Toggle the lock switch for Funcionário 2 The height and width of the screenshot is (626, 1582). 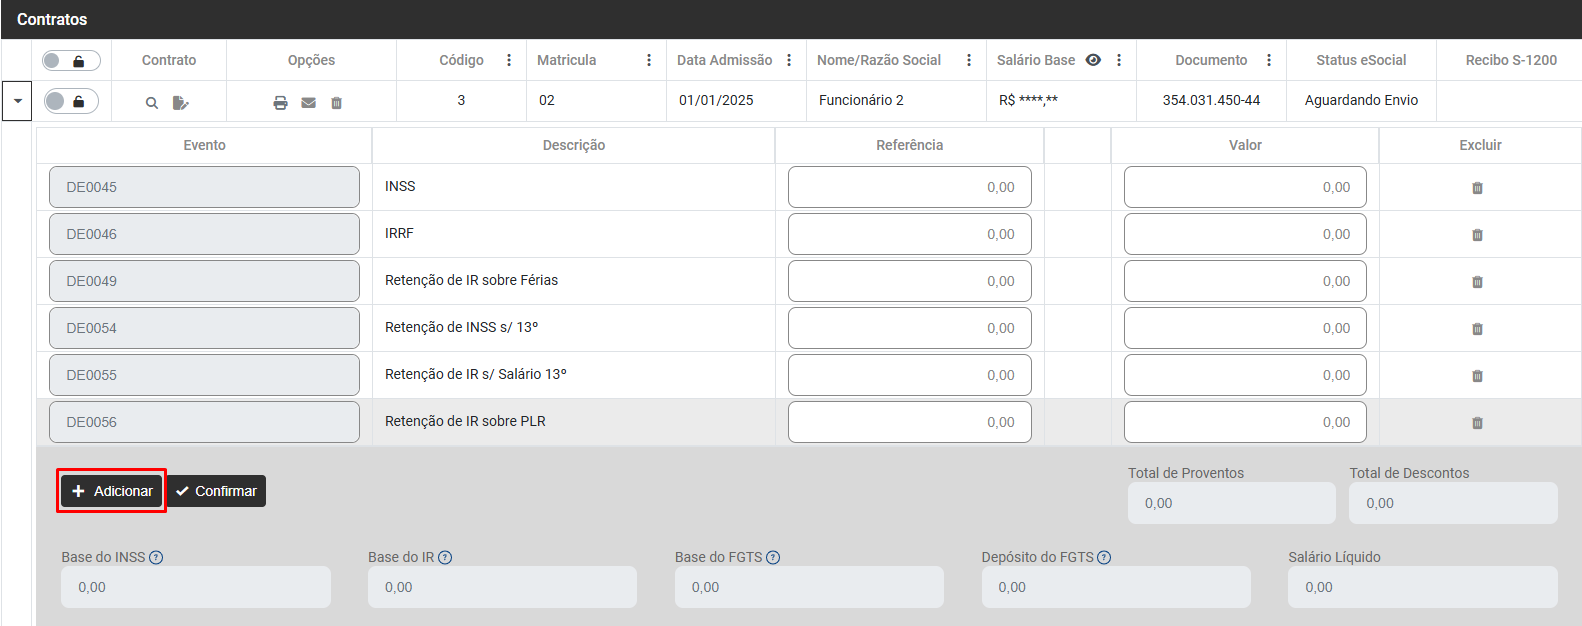(x=71, y=101)
